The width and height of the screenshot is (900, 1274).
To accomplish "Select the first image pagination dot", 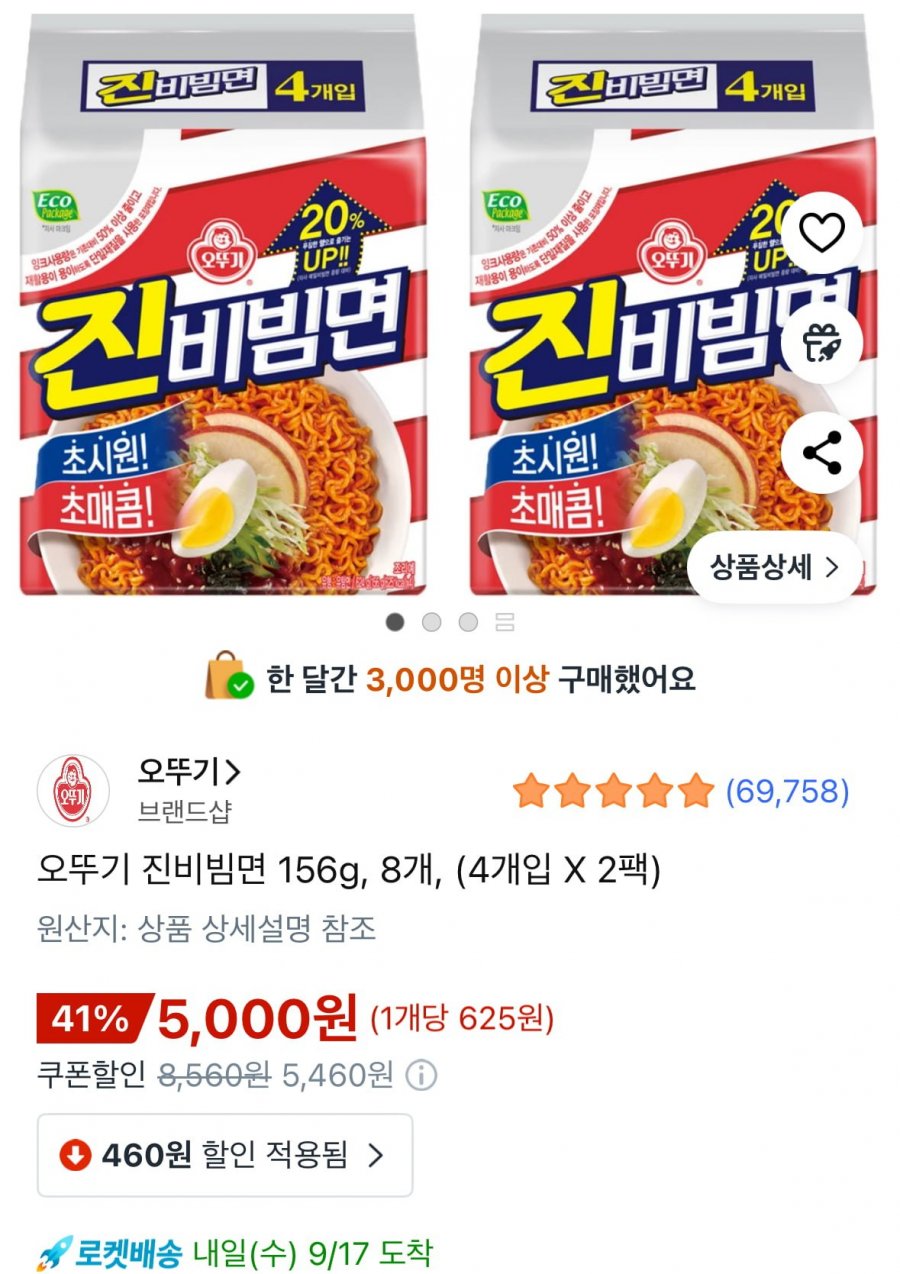I will click(x=395, y=622).
